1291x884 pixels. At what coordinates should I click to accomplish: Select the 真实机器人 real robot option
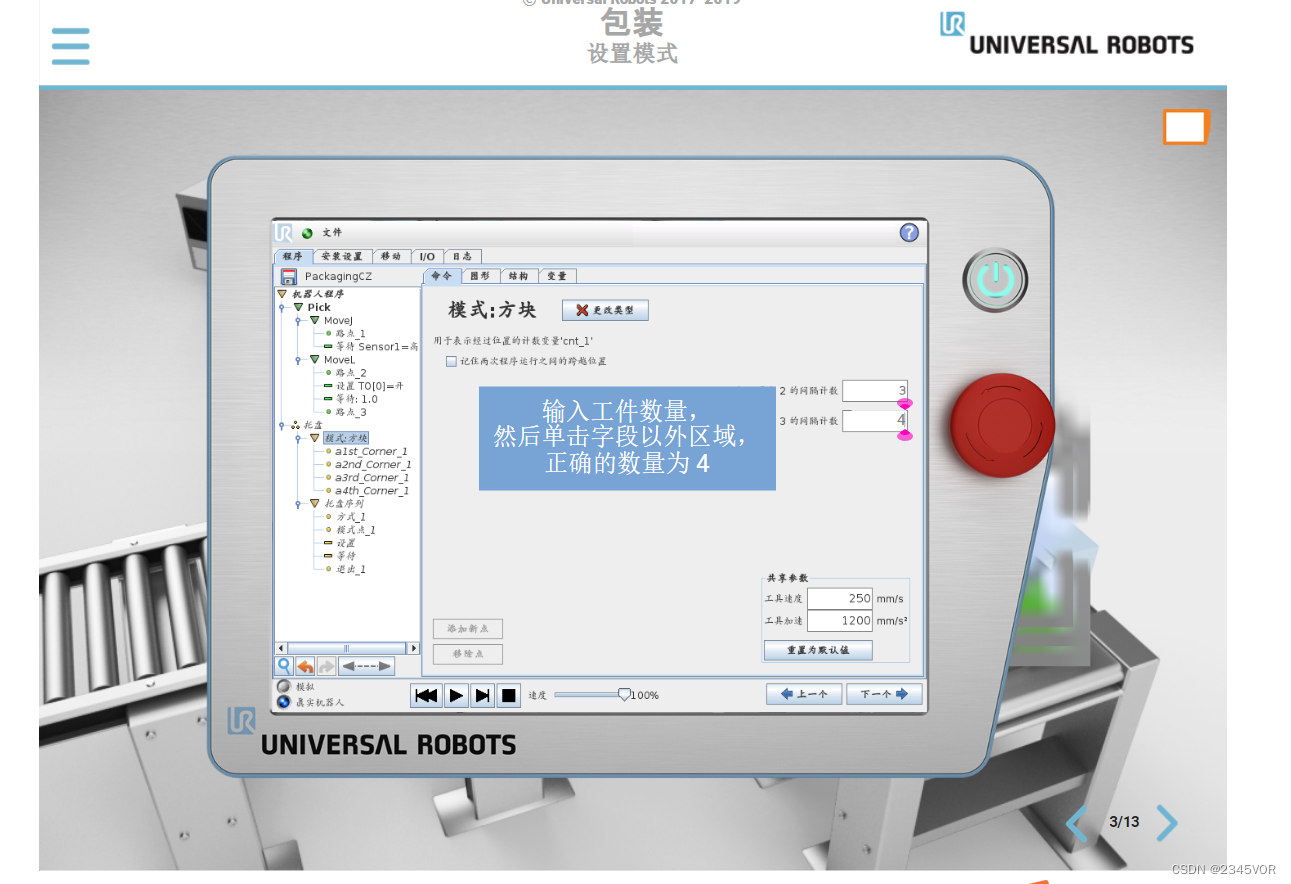284,702
